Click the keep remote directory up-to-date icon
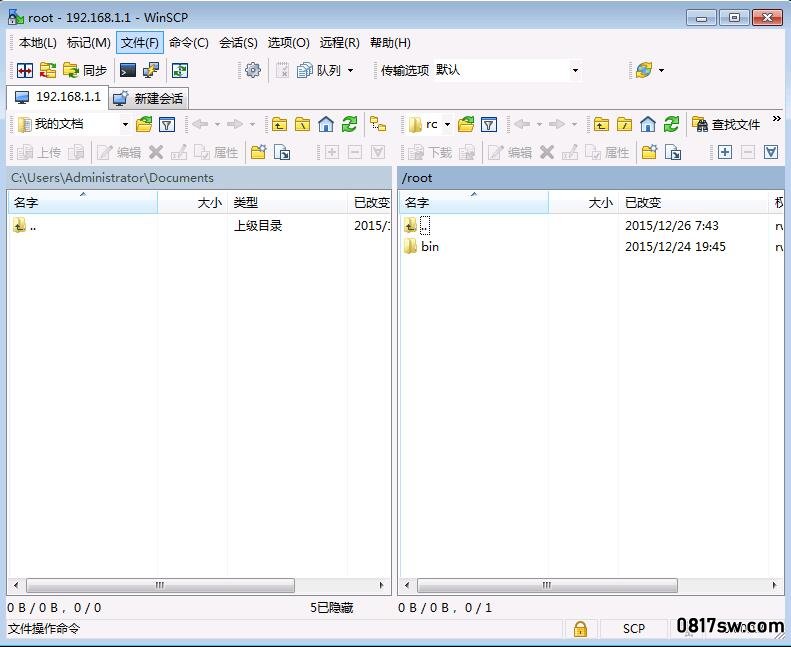This screenshot has width=791, height=647. [180, 70]
